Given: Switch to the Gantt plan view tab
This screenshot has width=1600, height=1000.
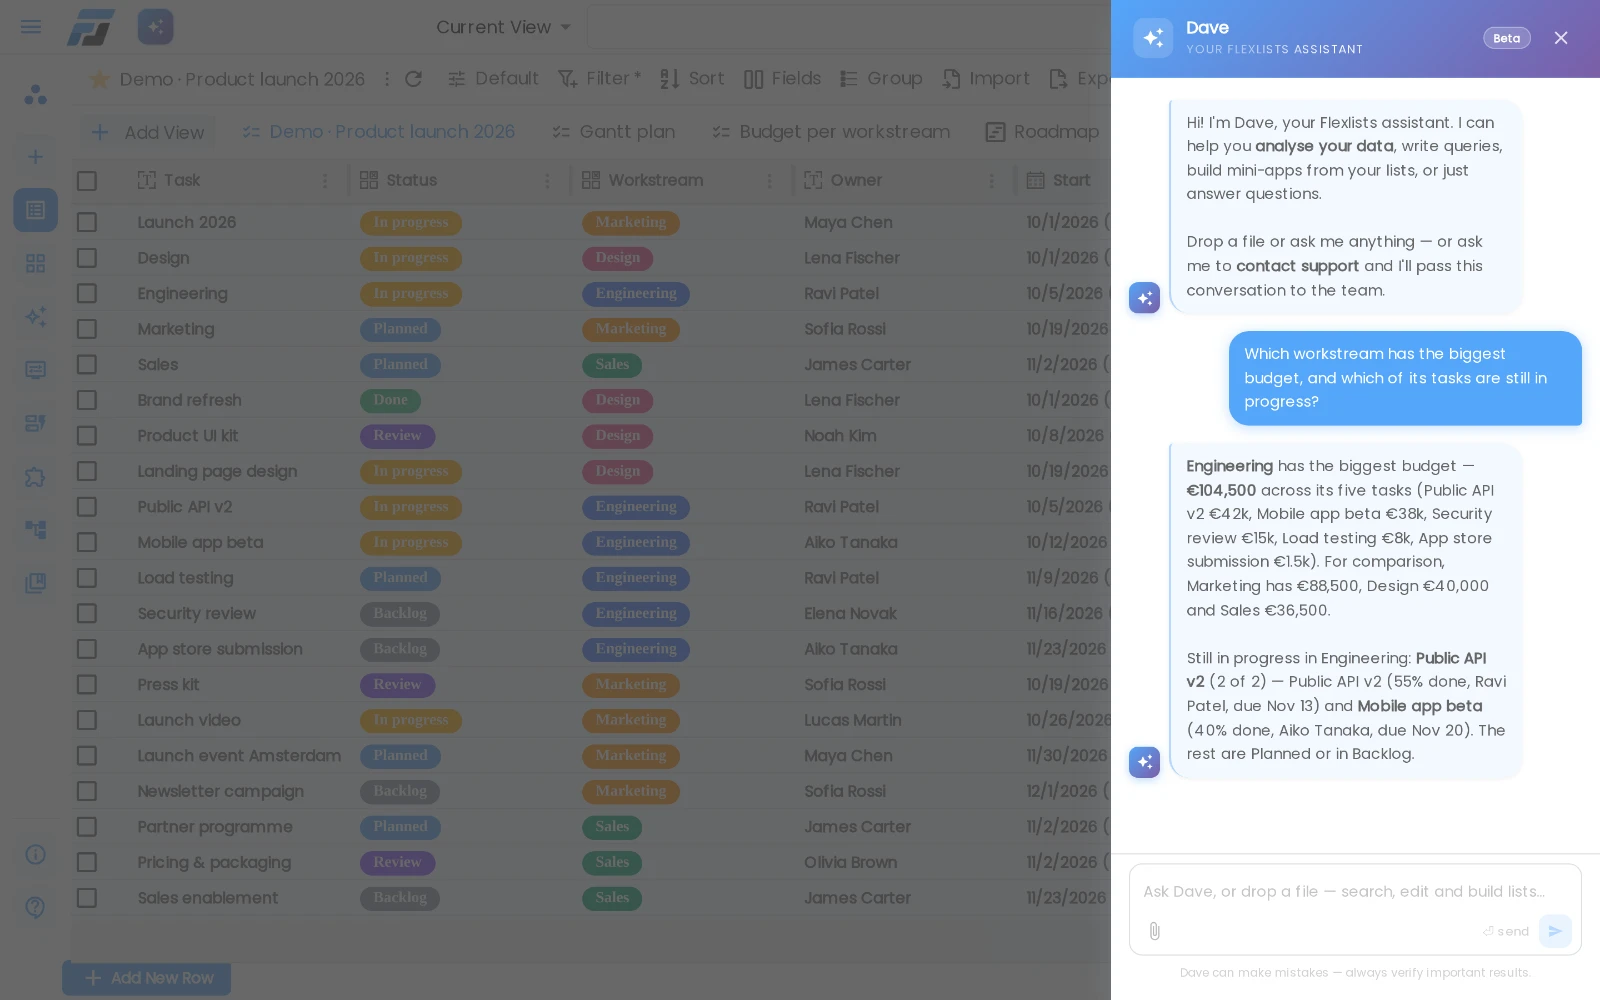Looking at the screenshot, I should [614, 132].
